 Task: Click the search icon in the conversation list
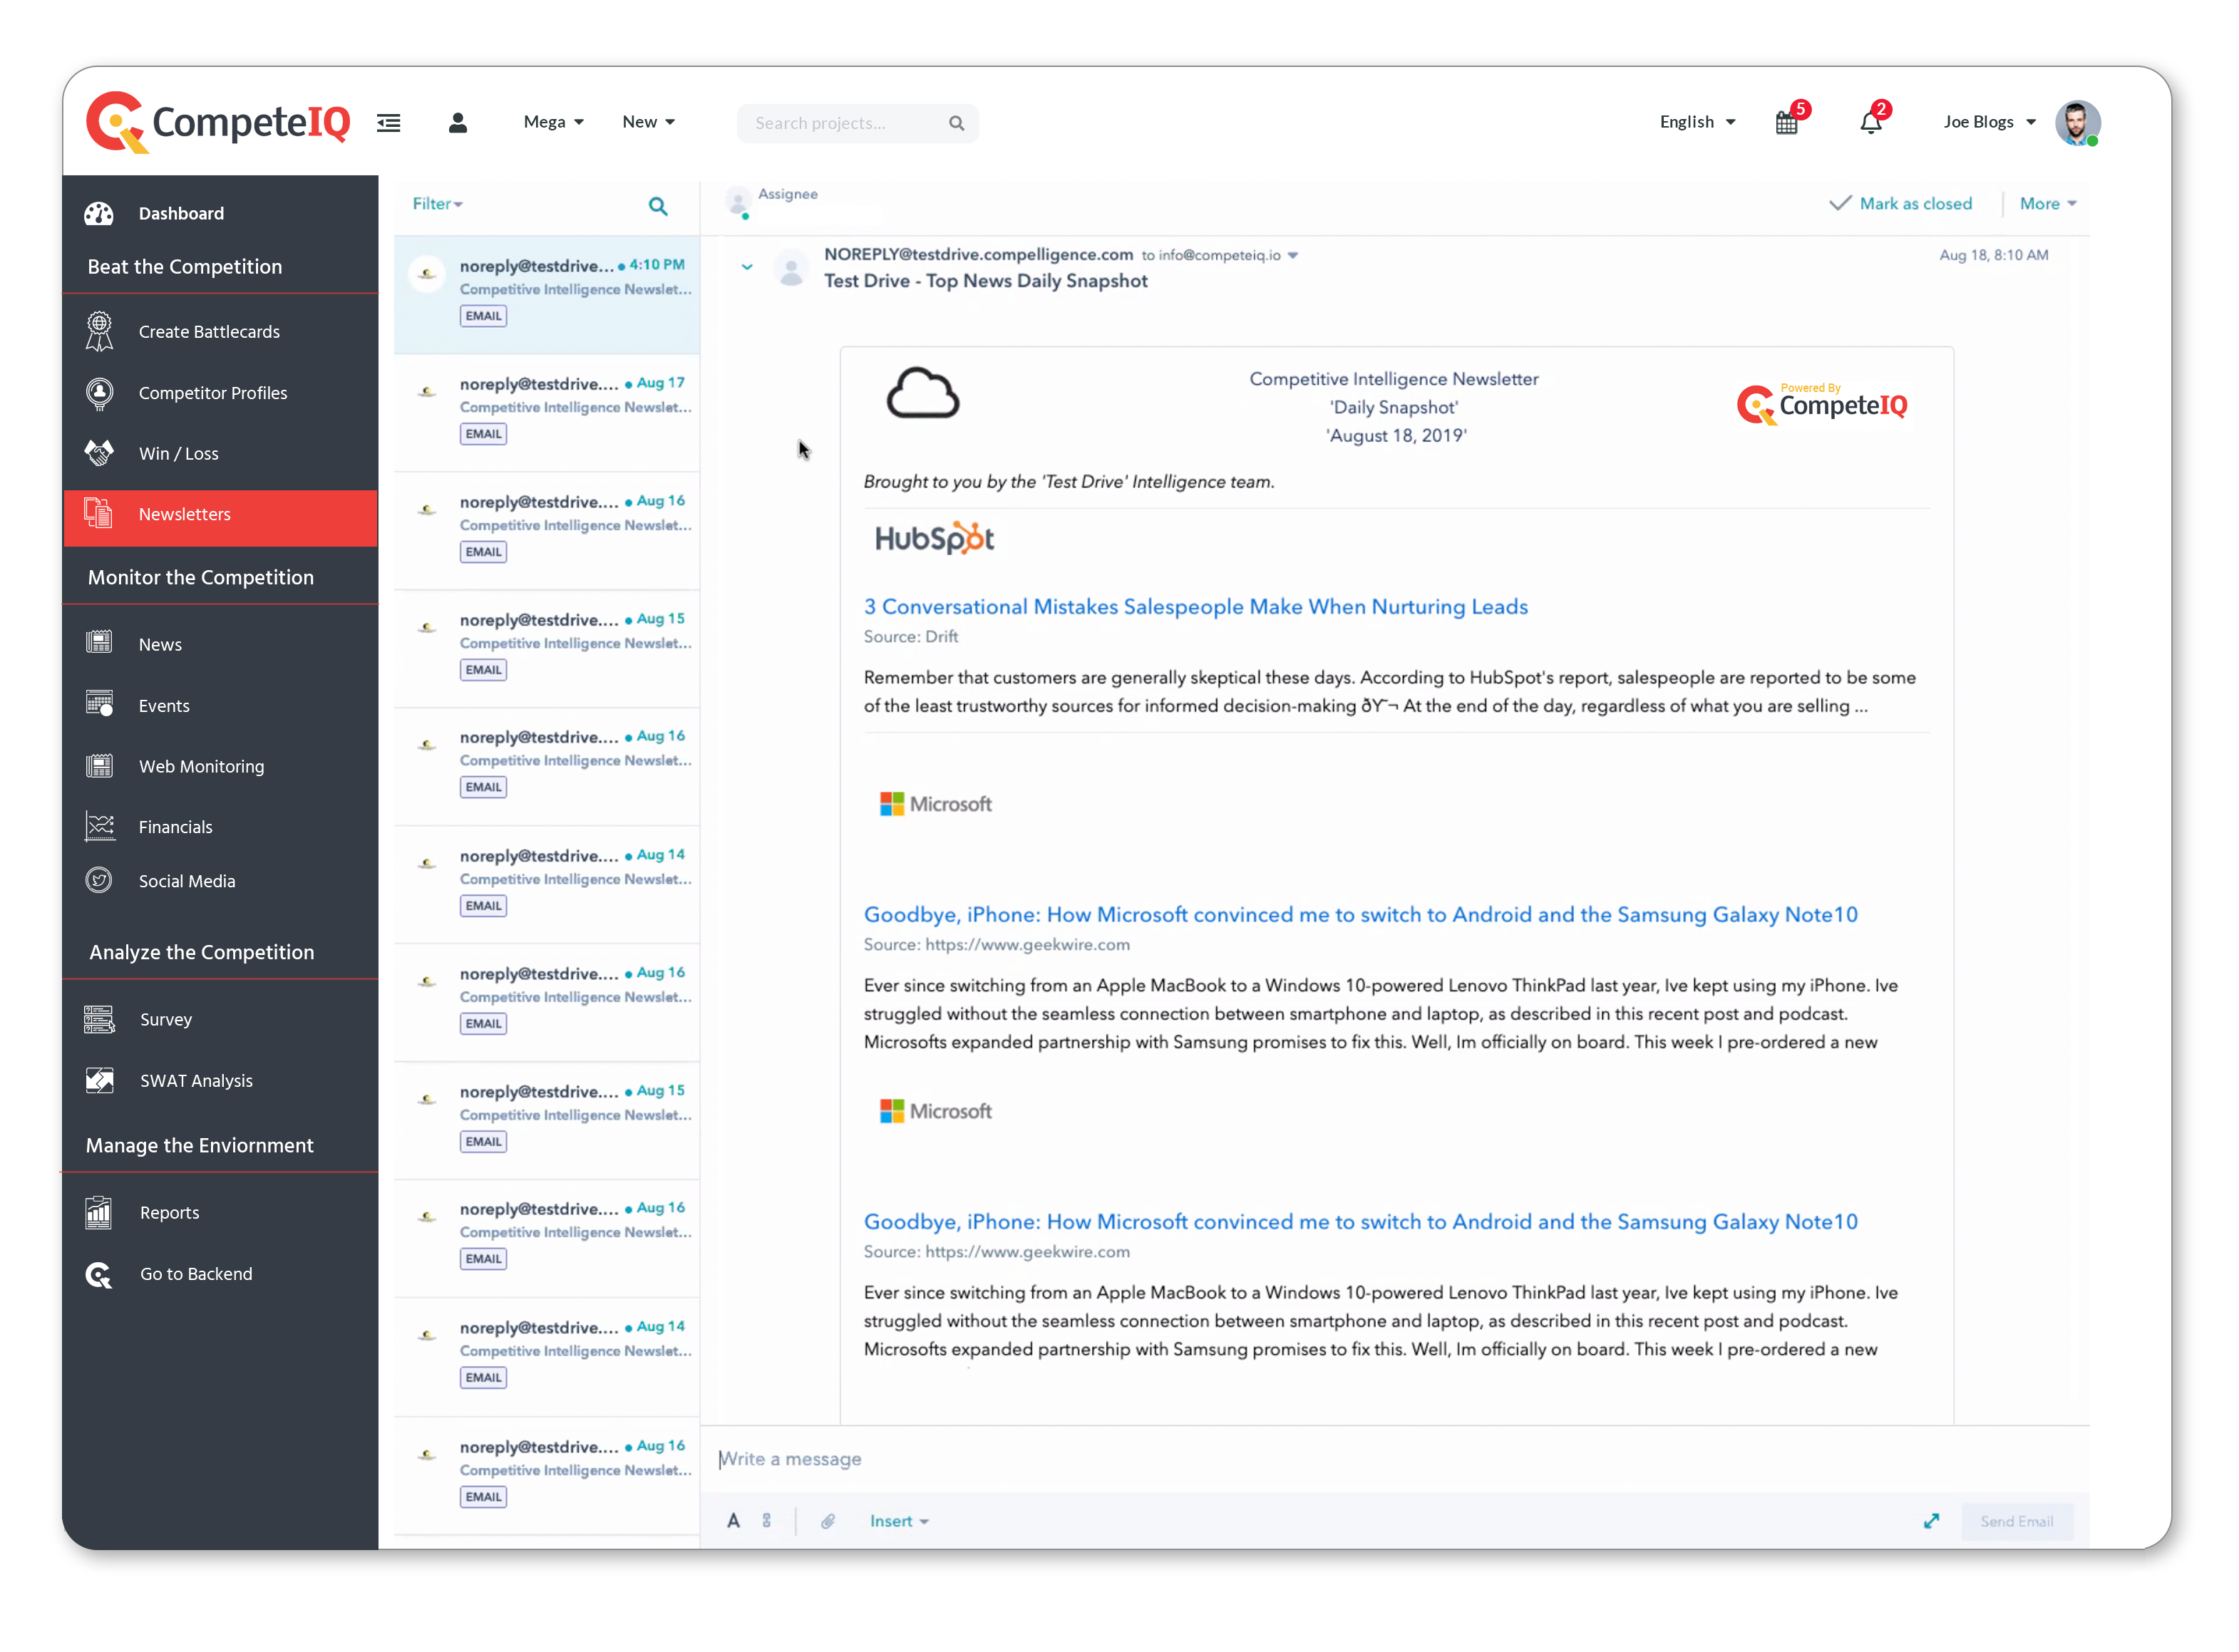(657, 206)
